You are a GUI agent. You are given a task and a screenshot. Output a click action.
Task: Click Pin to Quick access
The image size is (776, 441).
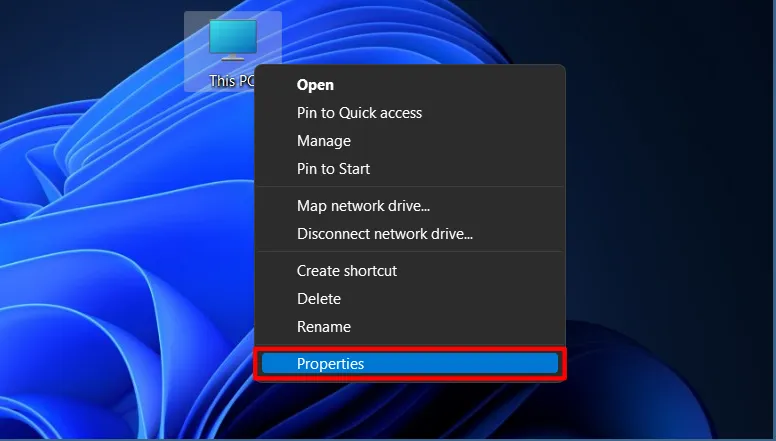click(410, 113)
